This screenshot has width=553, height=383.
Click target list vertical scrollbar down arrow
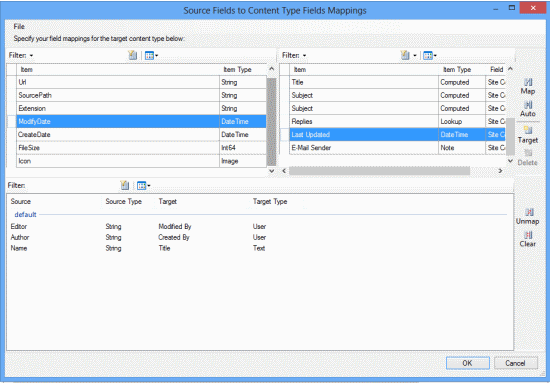coord(510,161)
